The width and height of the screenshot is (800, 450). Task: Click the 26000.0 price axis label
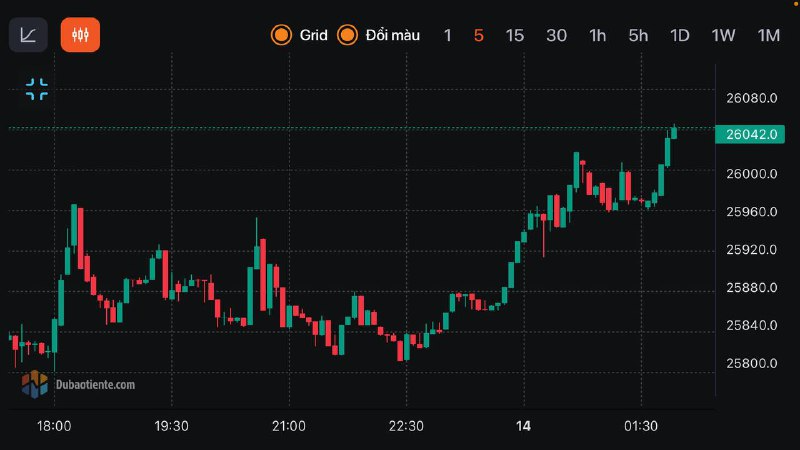tap(752, 174)
